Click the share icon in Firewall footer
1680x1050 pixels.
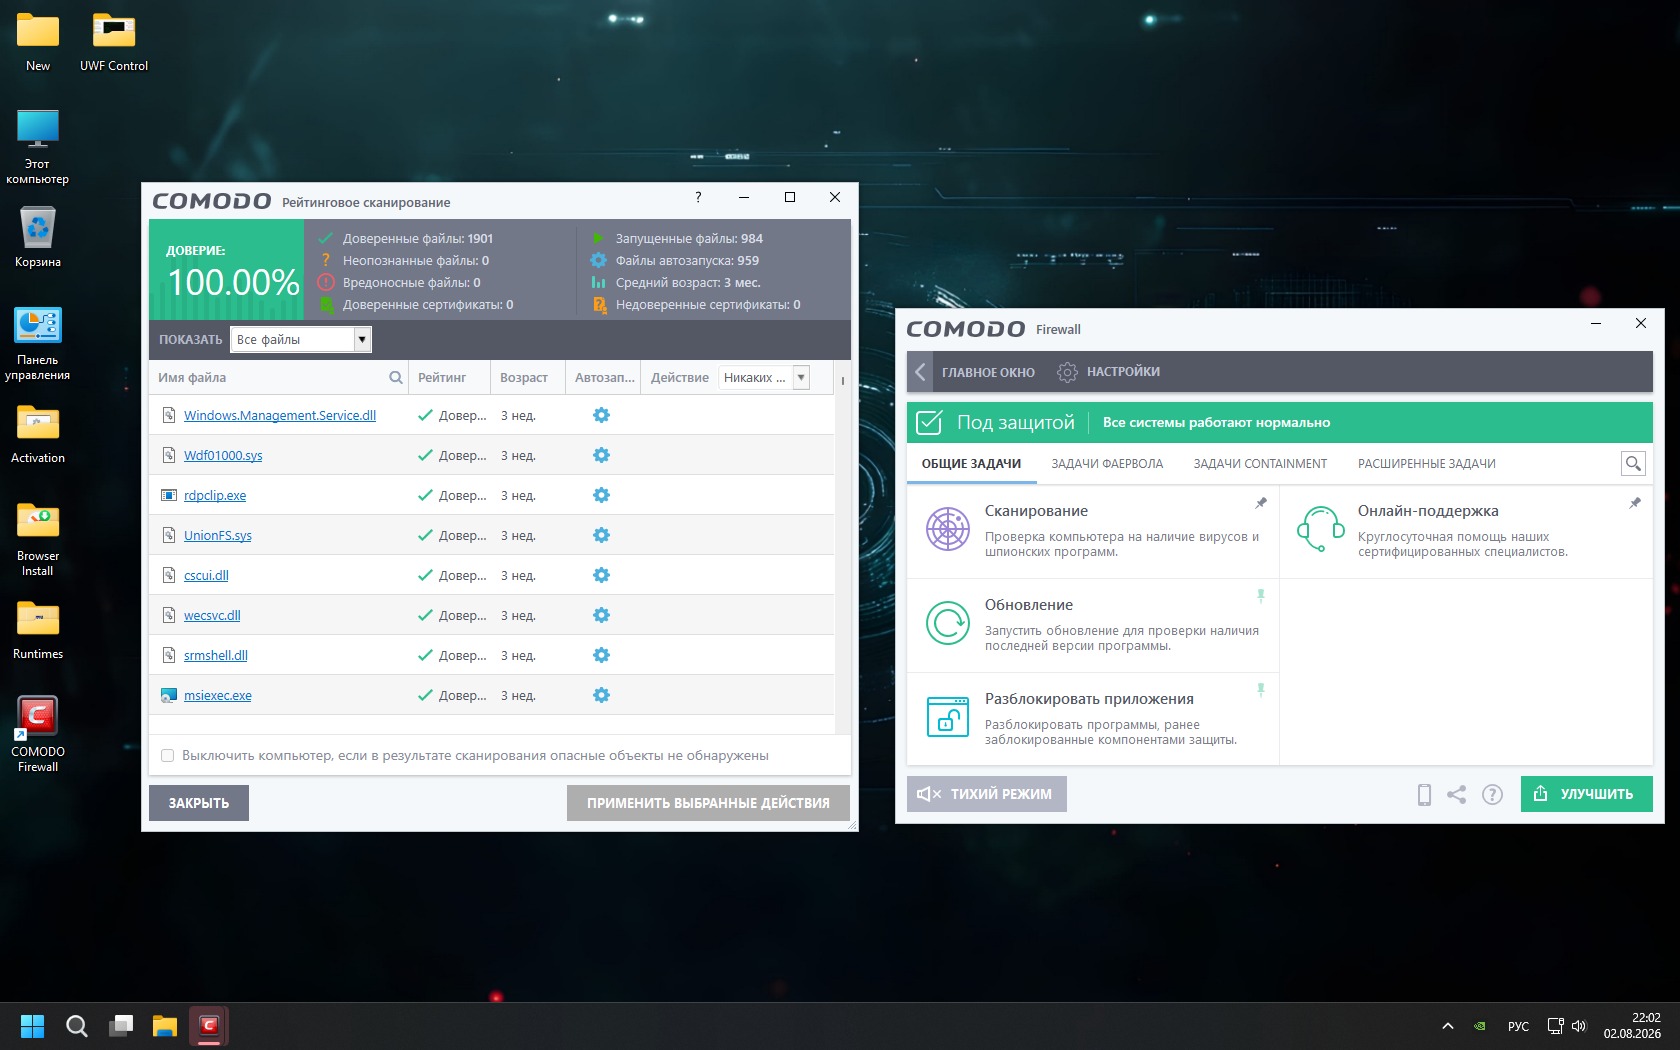point(1457,795)
